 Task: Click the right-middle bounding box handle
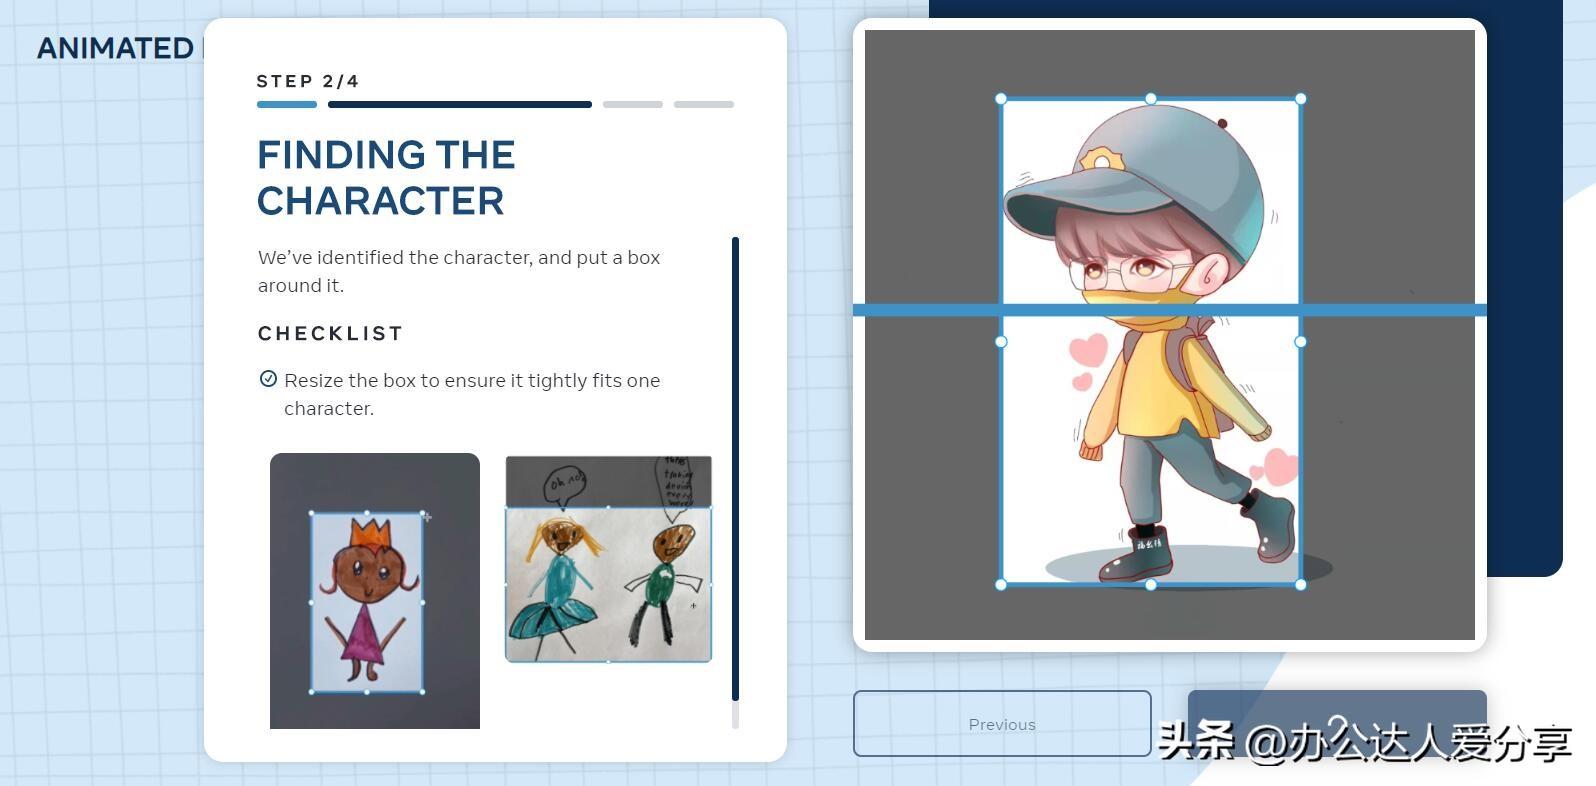1300,342
